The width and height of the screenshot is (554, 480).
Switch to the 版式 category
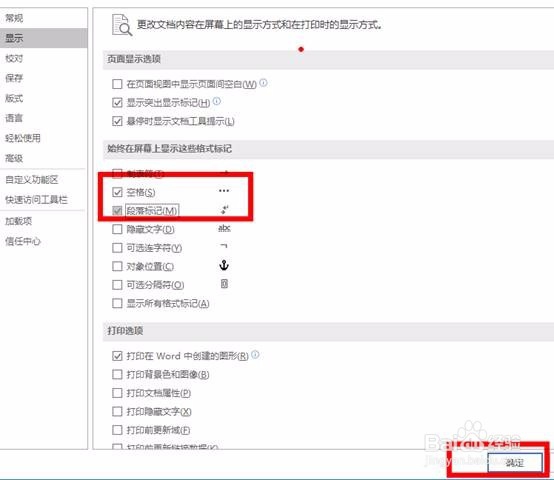(x=43, y=98)
